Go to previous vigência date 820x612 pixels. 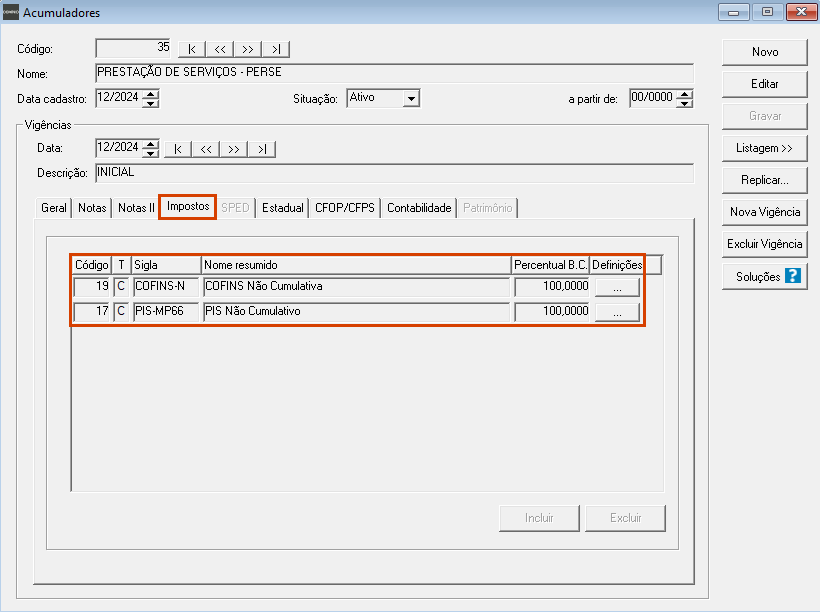pos(206,149)
